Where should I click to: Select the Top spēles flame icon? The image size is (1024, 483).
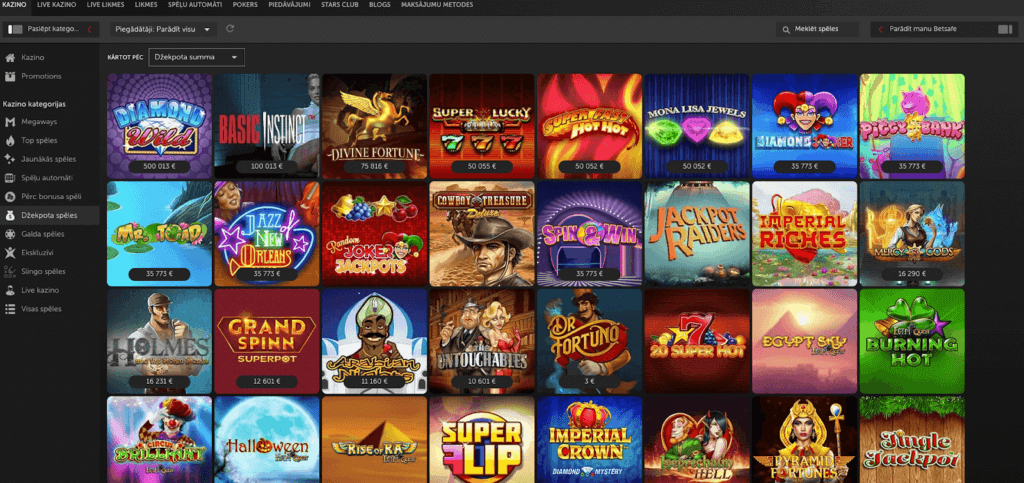(x=10, y=140)
